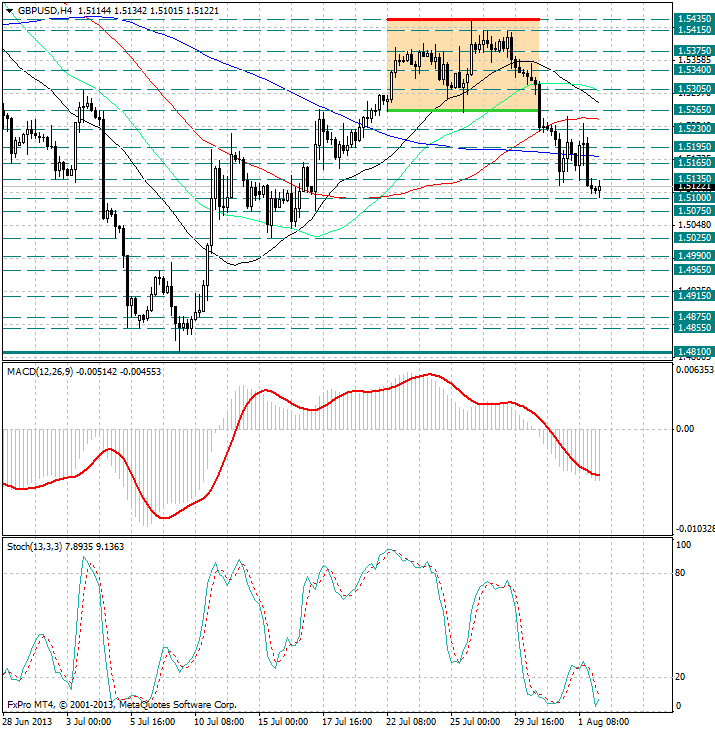Viewport: 715px width, 730px height.
Task: Click the 1.49650 price level label
Action: coord(694,270)
